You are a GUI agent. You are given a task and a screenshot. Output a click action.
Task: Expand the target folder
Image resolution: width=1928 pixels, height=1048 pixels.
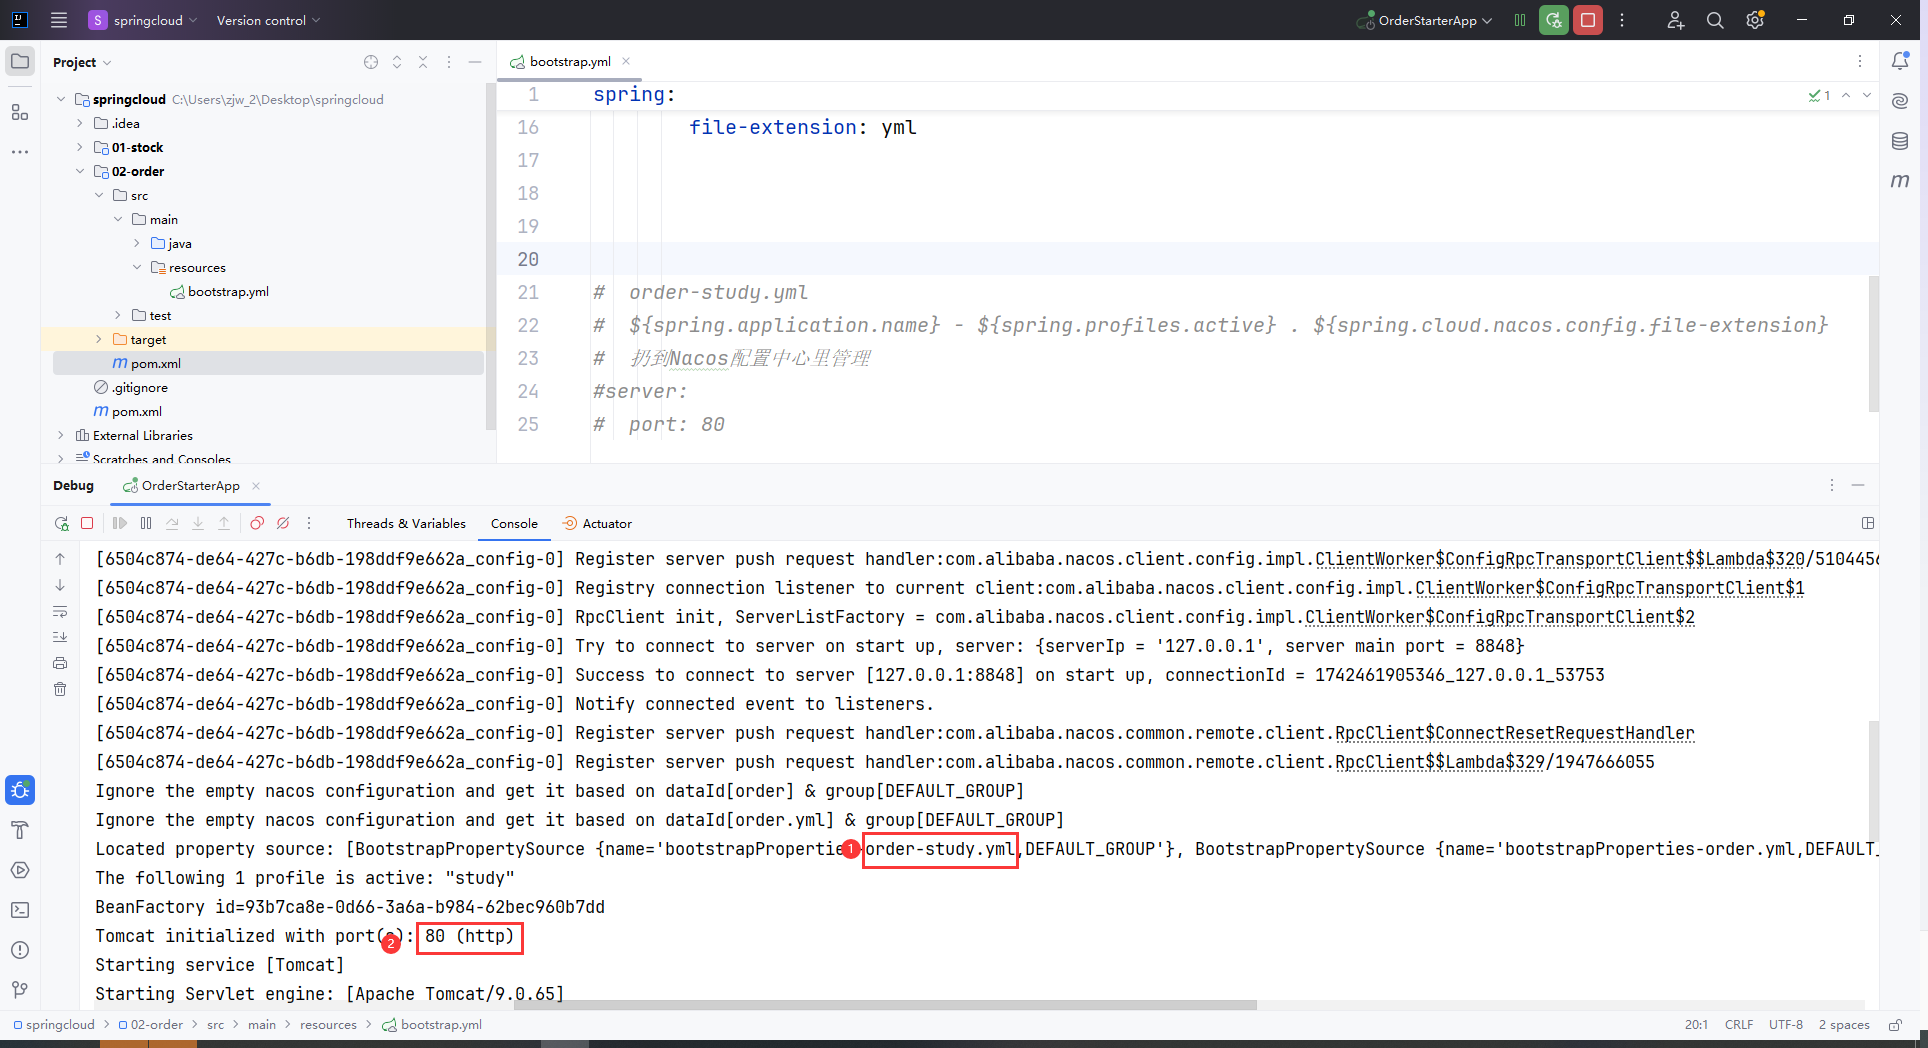99,339
